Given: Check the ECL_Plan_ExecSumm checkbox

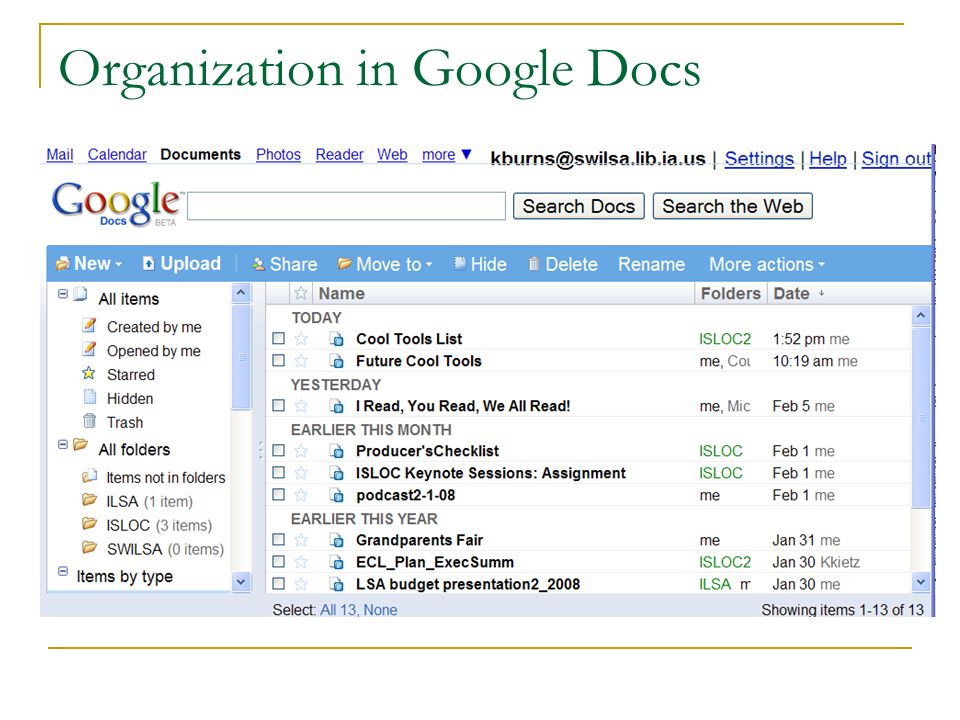Looking at the screenshot, I should 279,561.
